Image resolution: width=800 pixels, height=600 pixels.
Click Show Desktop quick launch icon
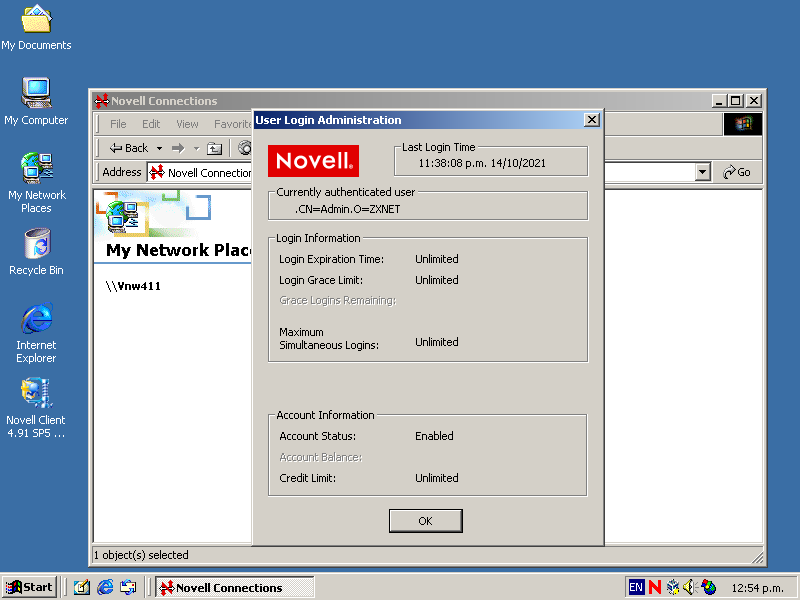[x=82, y=588]
